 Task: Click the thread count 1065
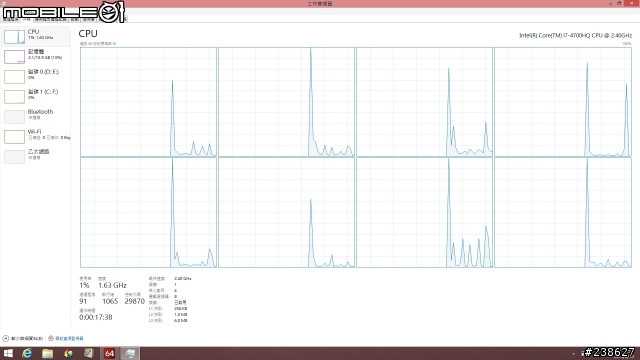110,301
